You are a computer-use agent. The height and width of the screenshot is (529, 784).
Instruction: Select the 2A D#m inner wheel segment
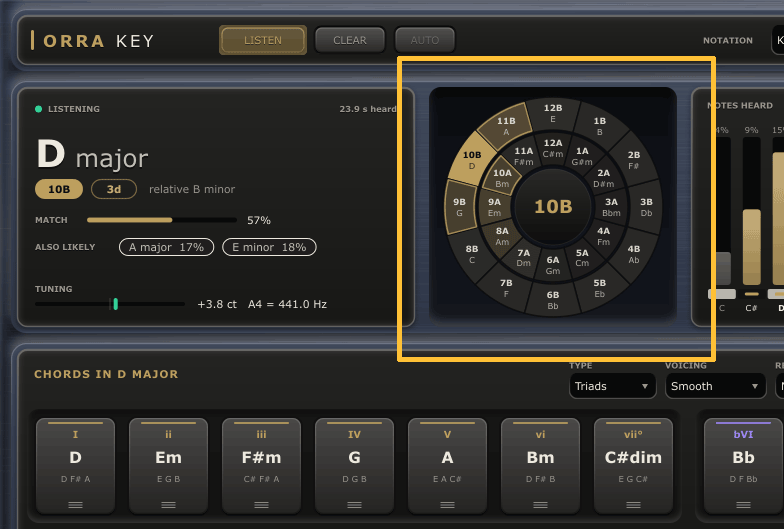(604, 178)
